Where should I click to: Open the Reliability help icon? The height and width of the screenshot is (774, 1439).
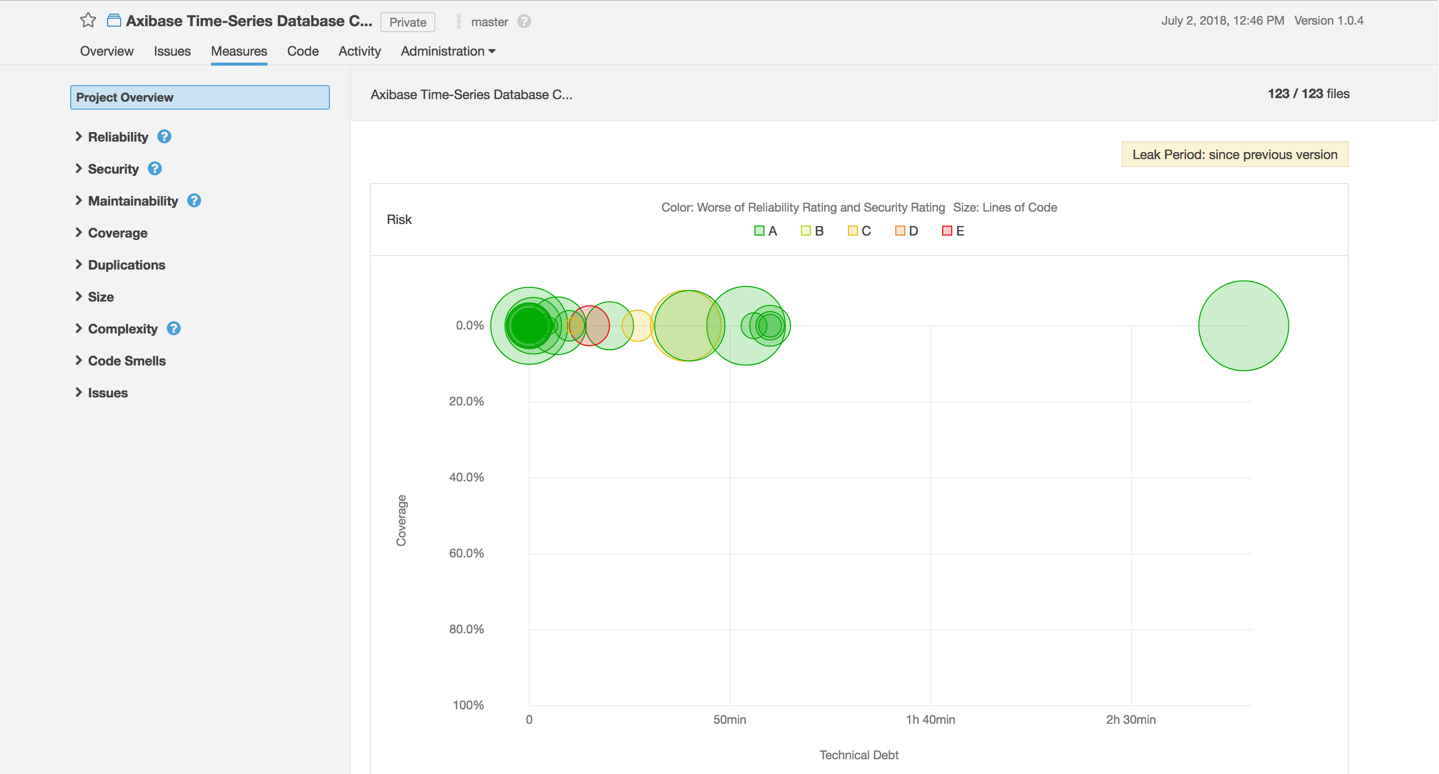point(164,137)
